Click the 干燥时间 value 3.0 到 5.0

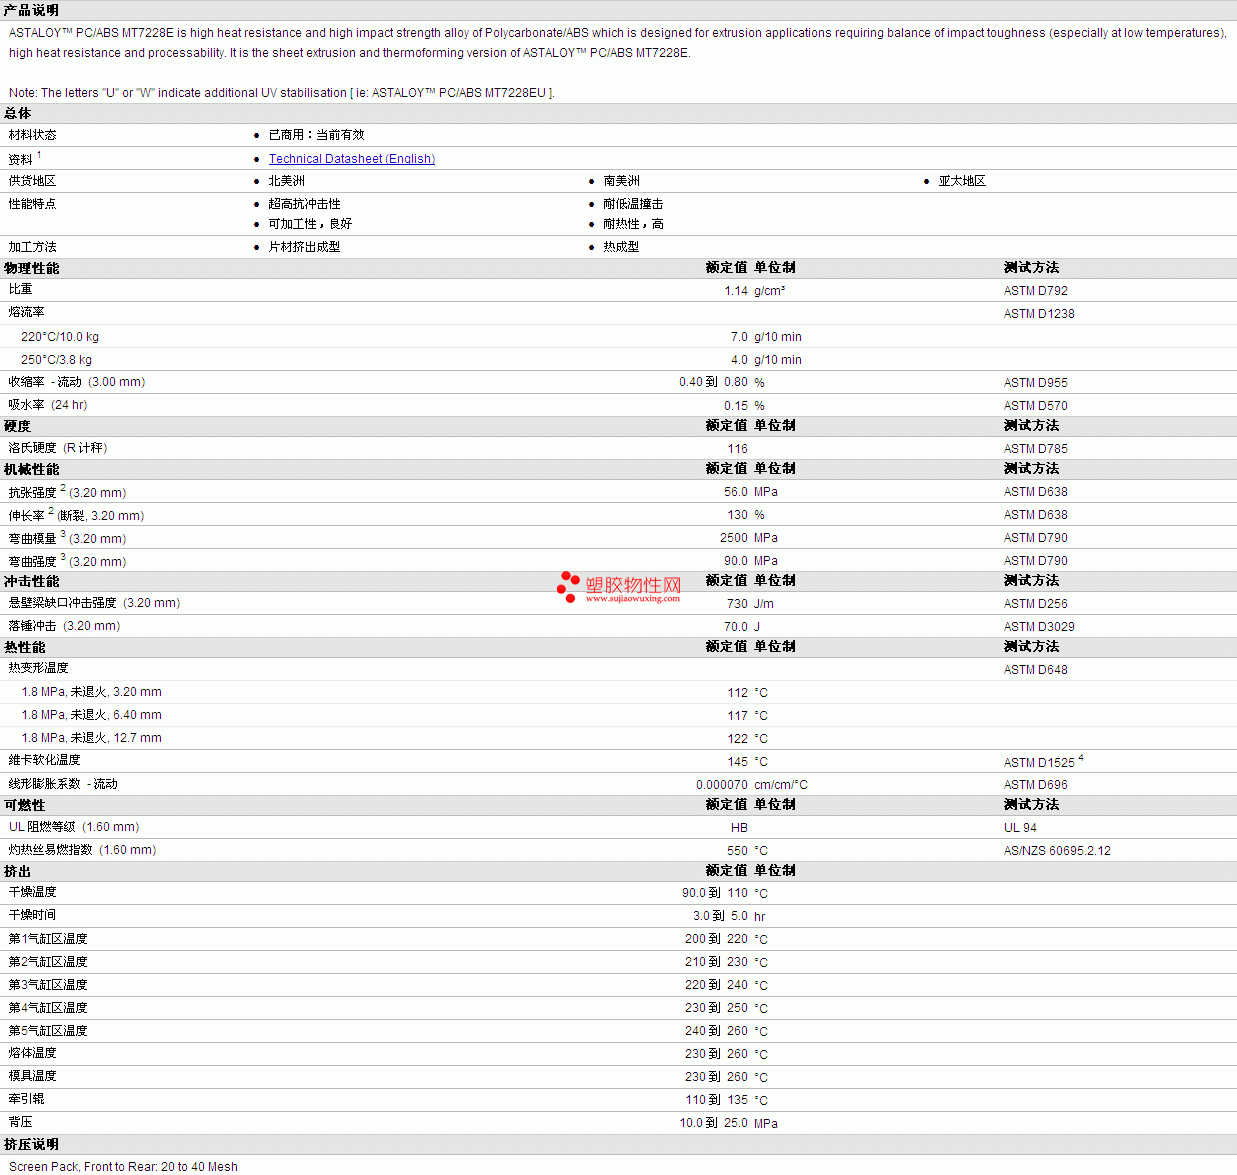[720, 916]
